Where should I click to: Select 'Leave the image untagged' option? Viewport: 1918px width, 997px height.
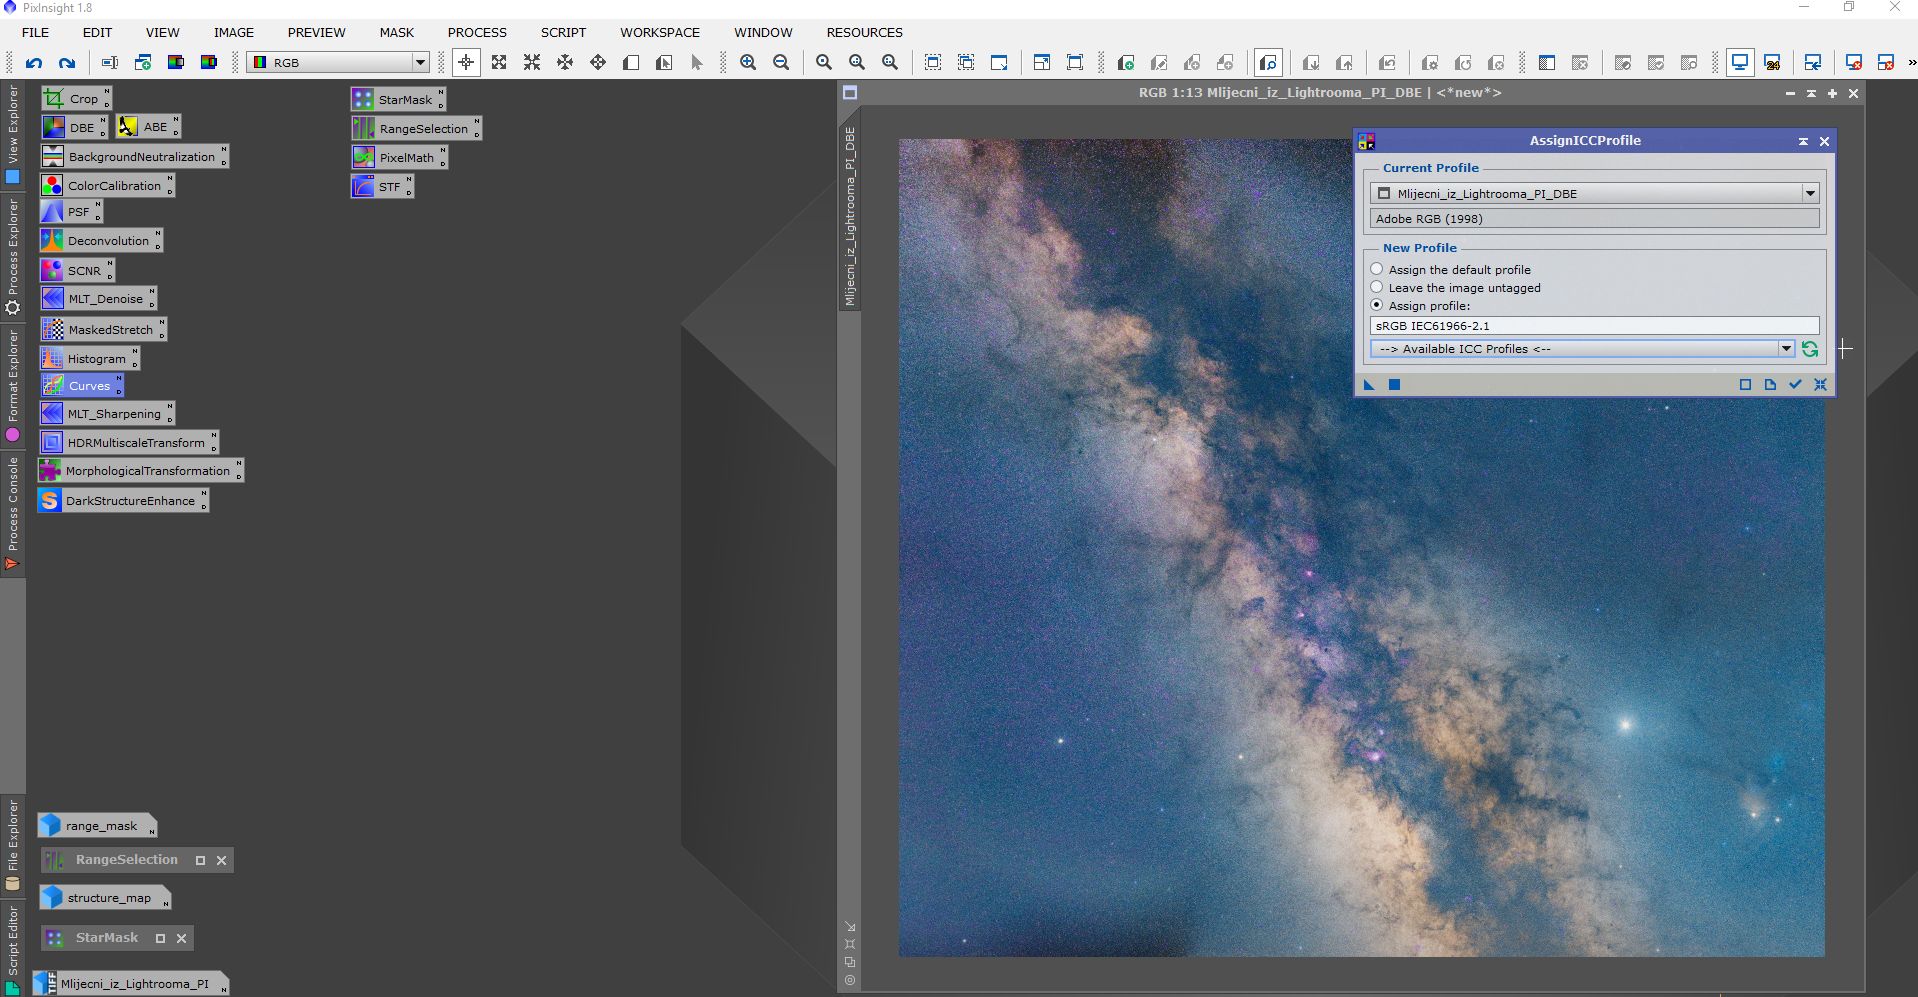1377,287
